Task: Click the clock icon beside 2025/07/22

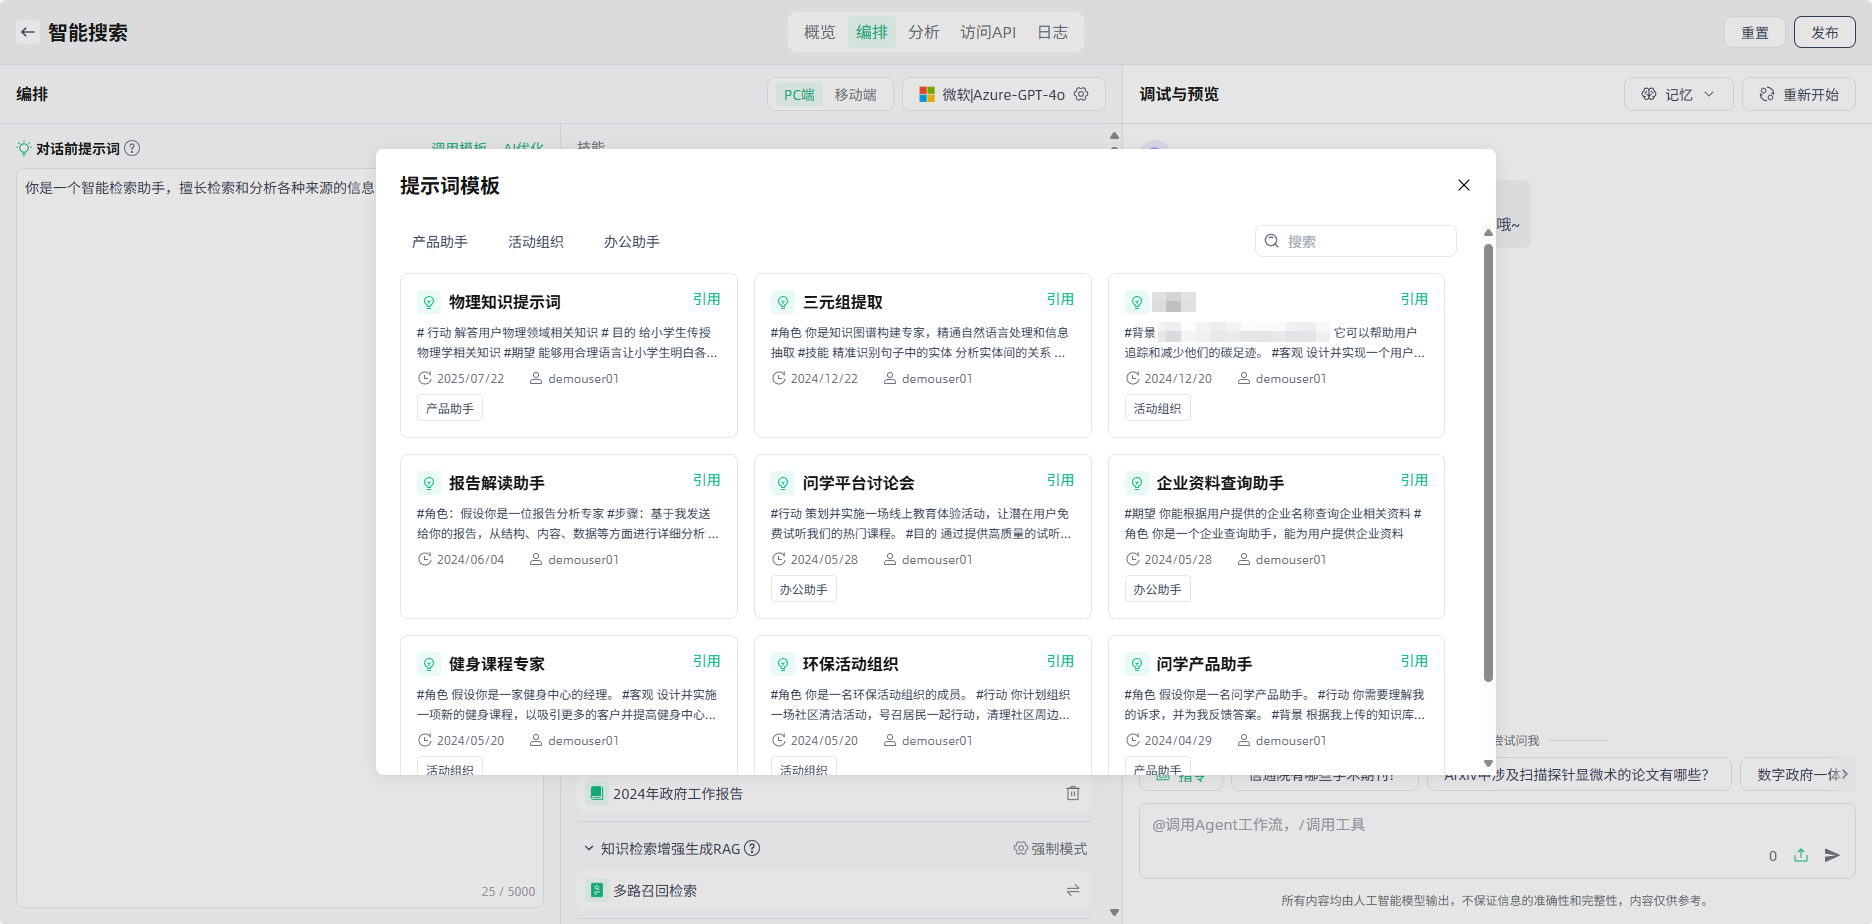Action: pyautogui.click(x=425, y=378)
